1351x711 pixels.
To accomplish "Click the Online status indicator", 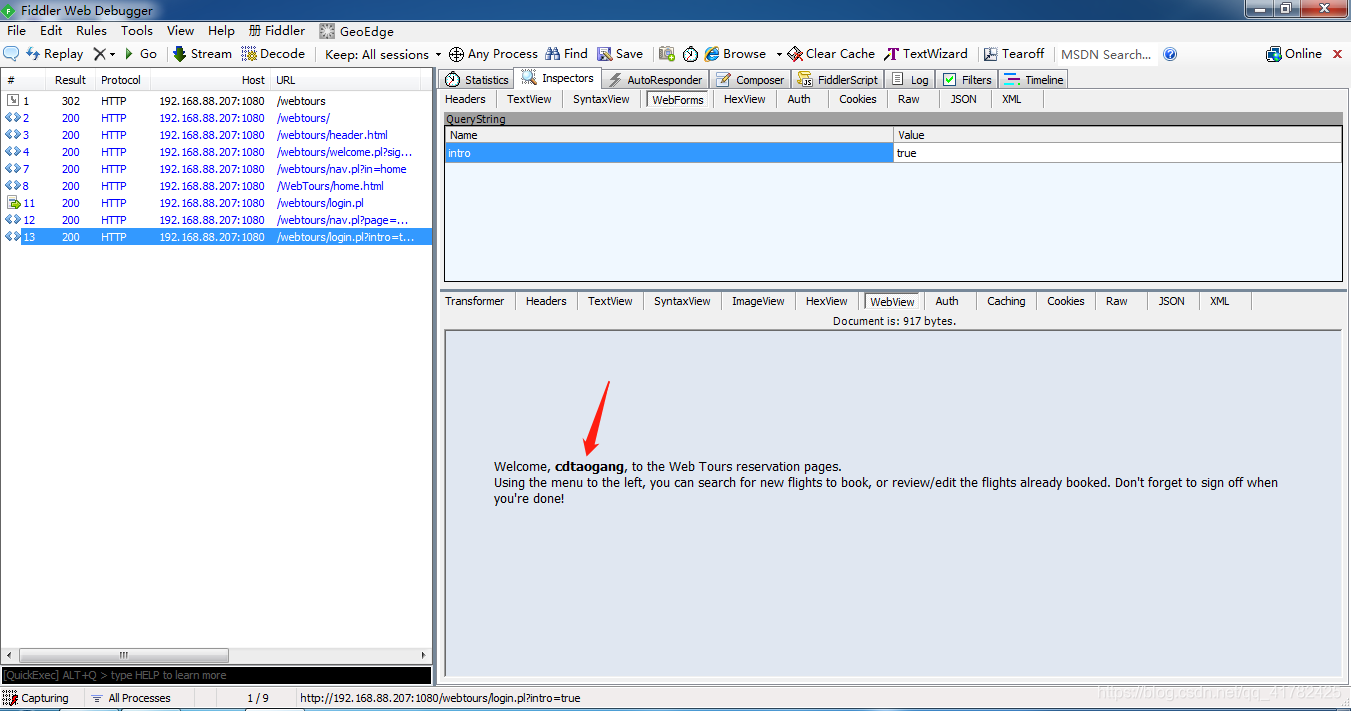I will (x=1294, y=54).
